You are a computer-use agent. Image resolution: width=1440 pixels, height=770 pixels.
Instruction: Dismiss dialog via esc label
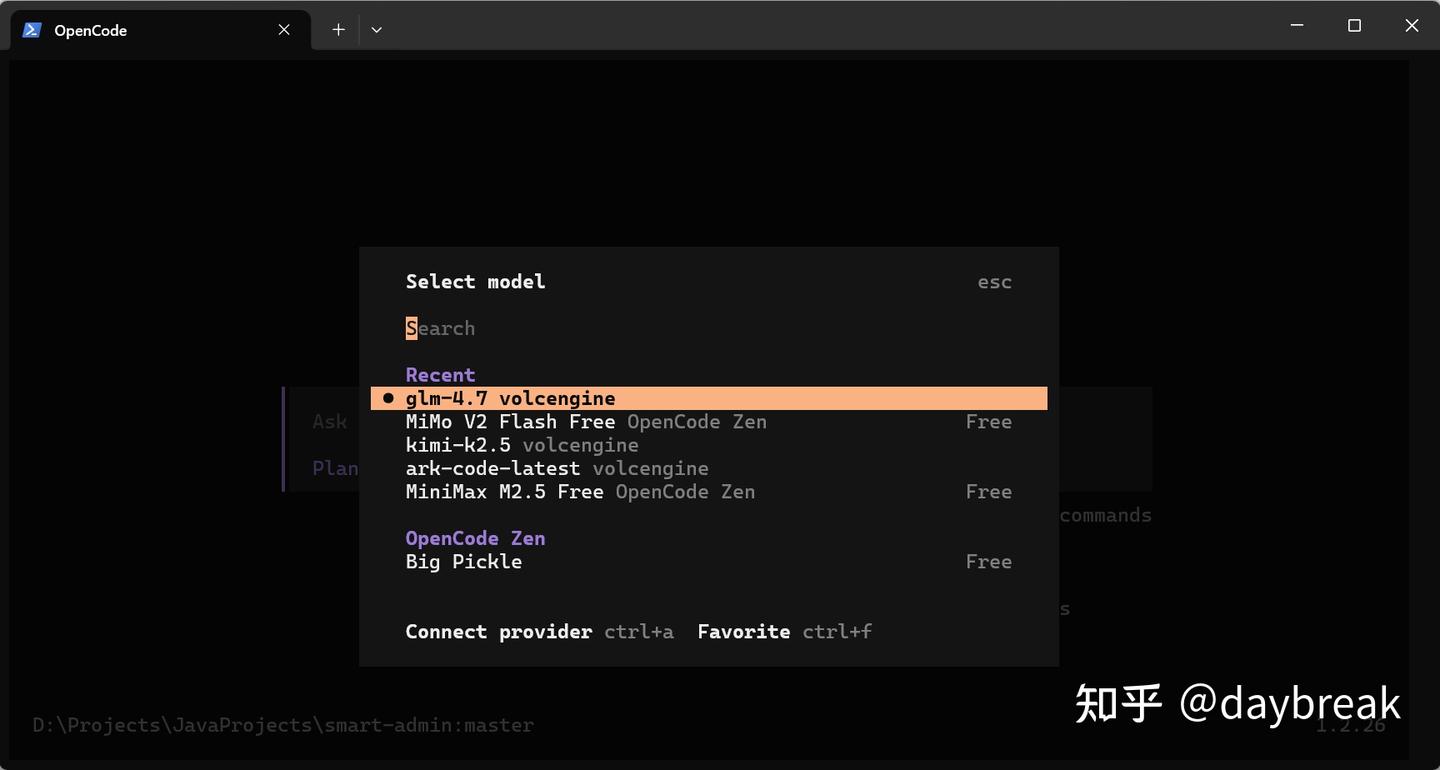point(994,282)
